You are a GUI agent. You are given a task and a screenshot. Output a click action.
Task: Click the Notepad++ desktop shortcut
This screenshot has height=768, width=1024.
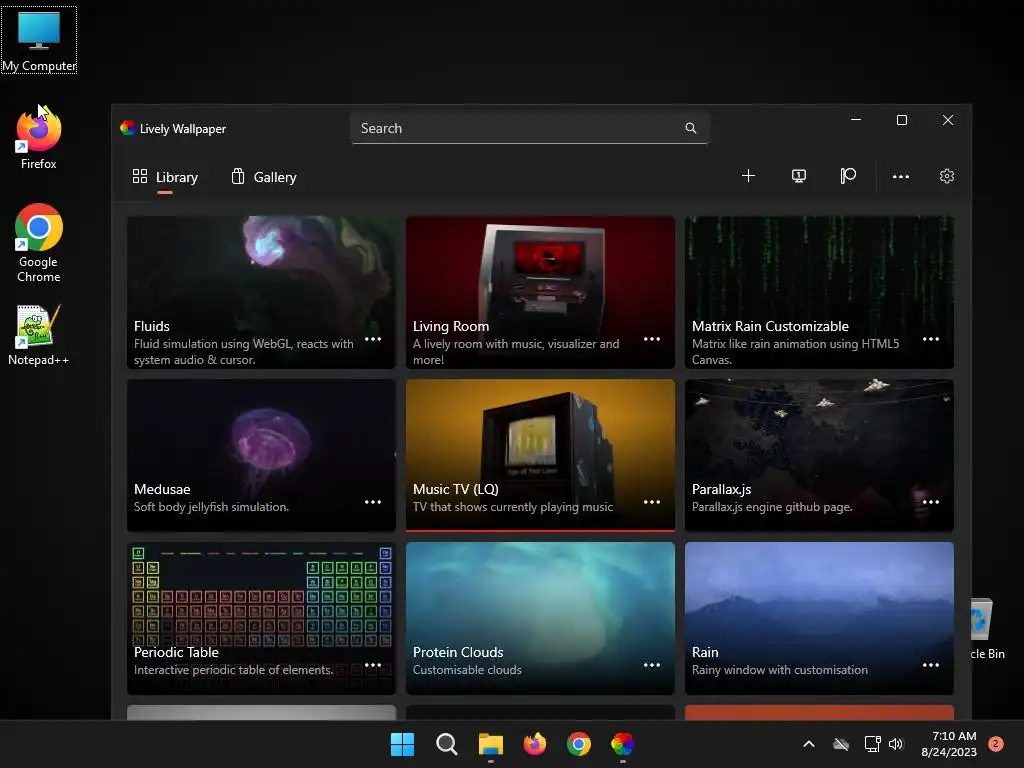[39, 334]
